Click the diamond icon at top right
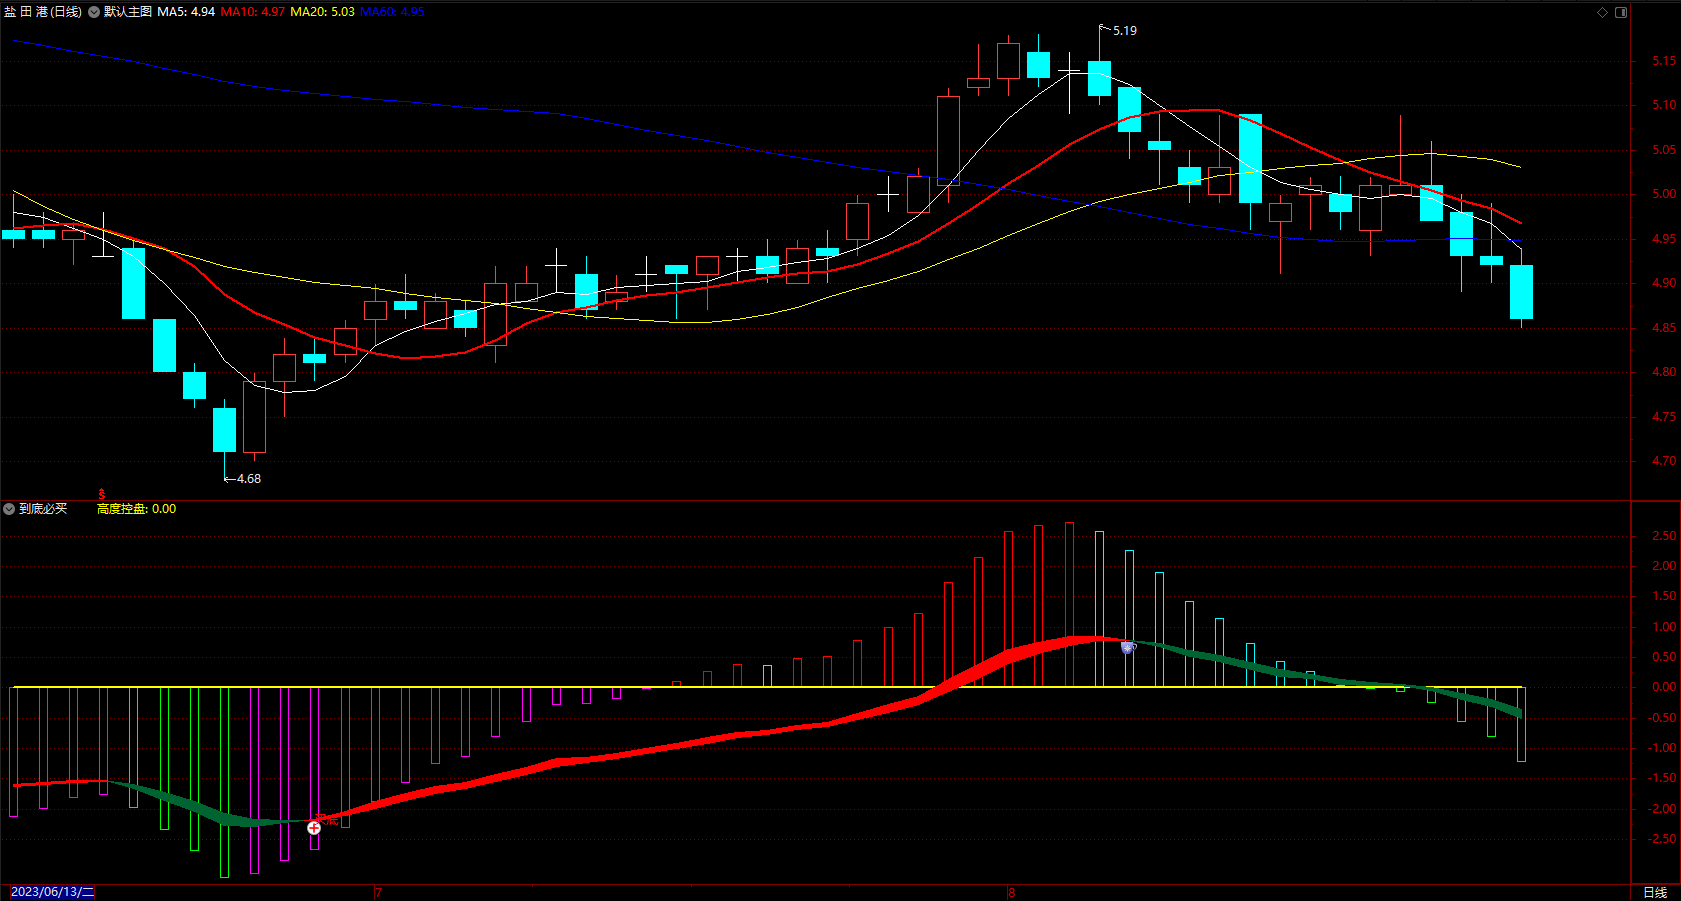 (1602, 12)
